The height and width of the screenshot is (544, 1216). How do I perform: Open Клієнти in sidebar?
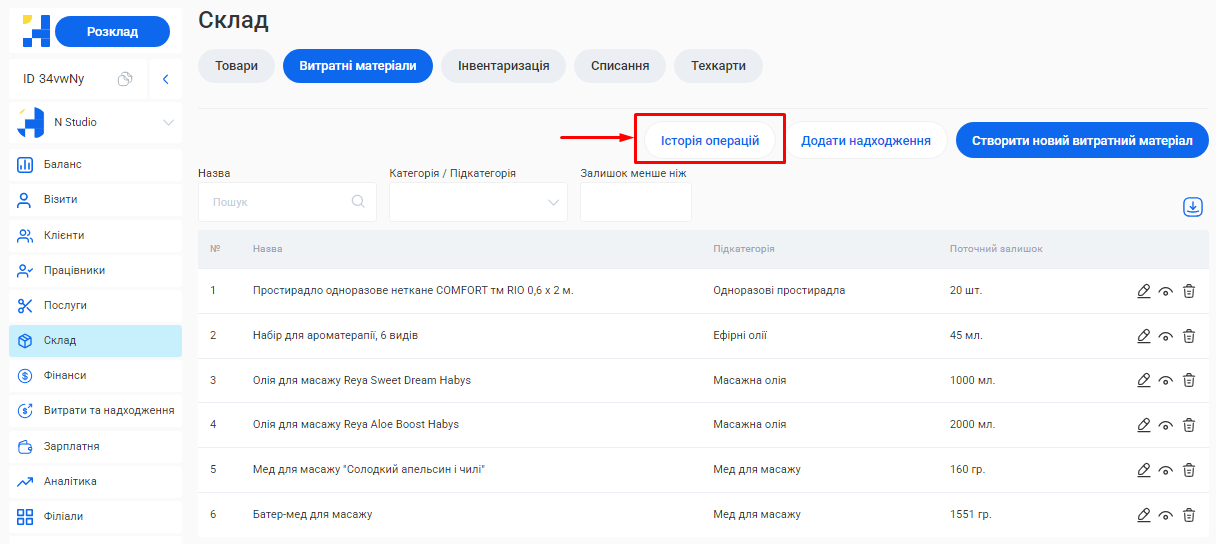pos(96,235)
